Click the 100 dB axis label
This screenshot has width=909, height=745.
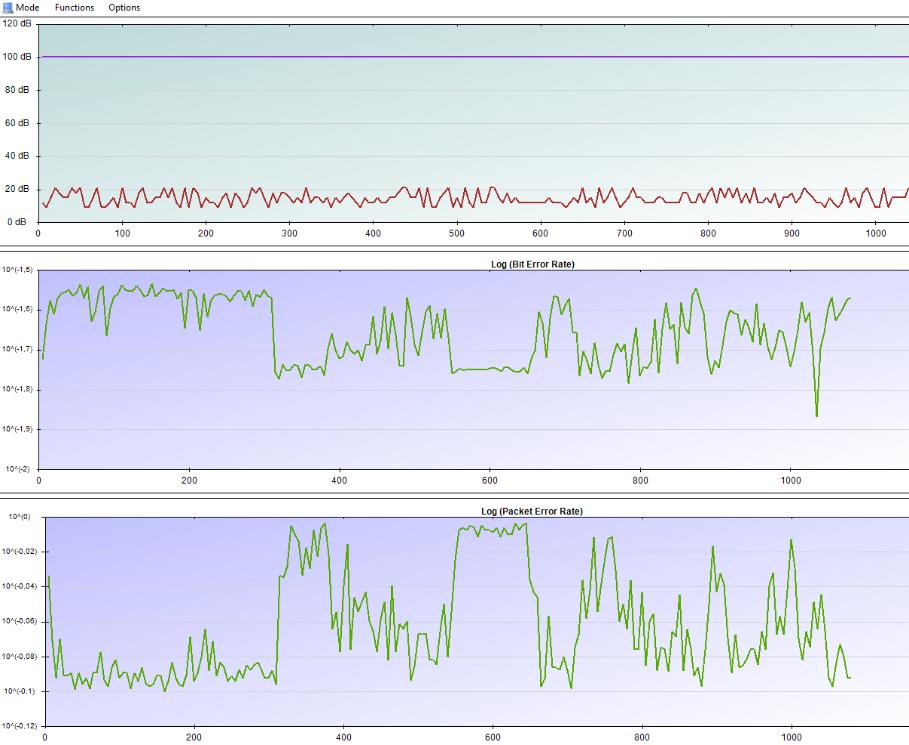click(x=17, y=57)
